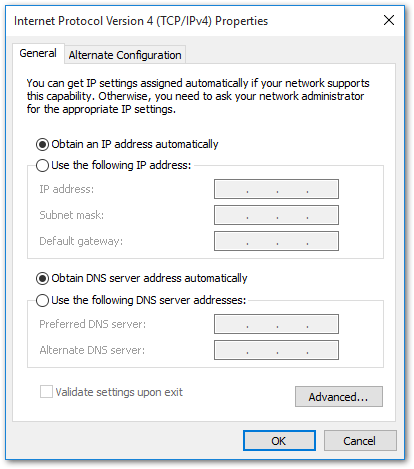The width and height of the screenshot is (414, 469).
Task: Click the Alternate DNS server field
Action: click(x=276, y=350)
